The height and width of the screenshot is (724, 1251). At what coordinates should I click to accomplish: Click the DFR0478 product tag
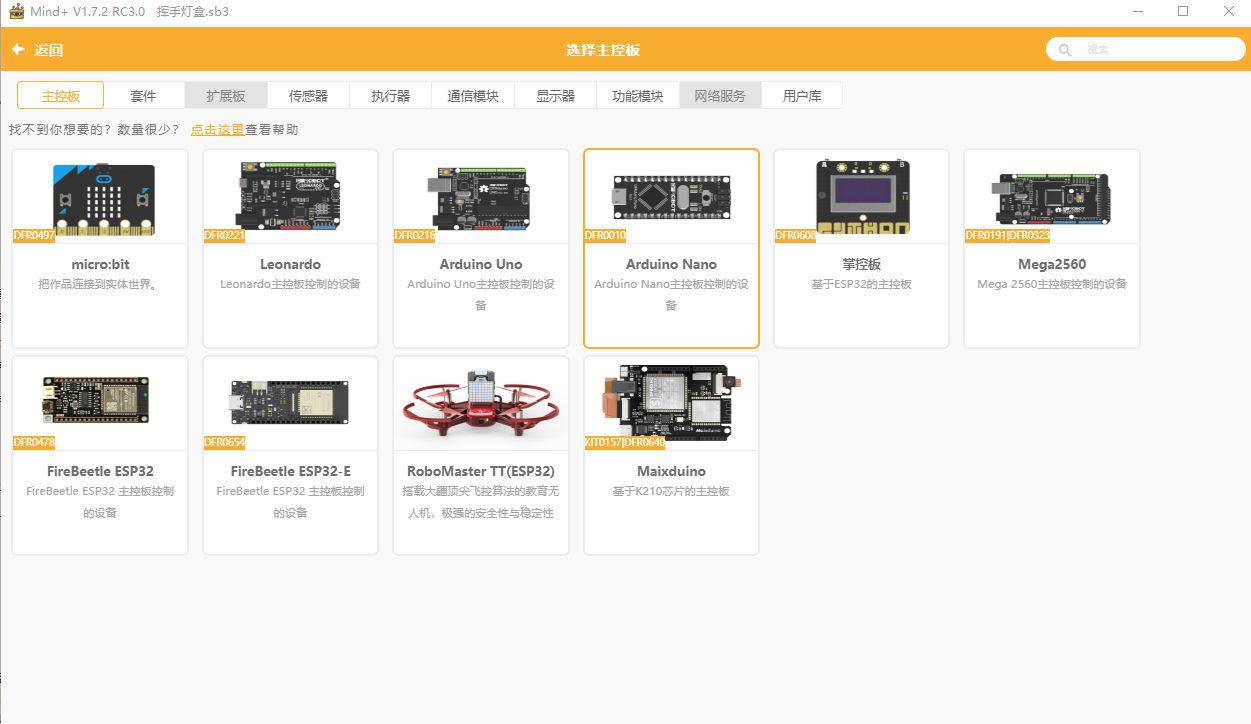click(33, 442)
